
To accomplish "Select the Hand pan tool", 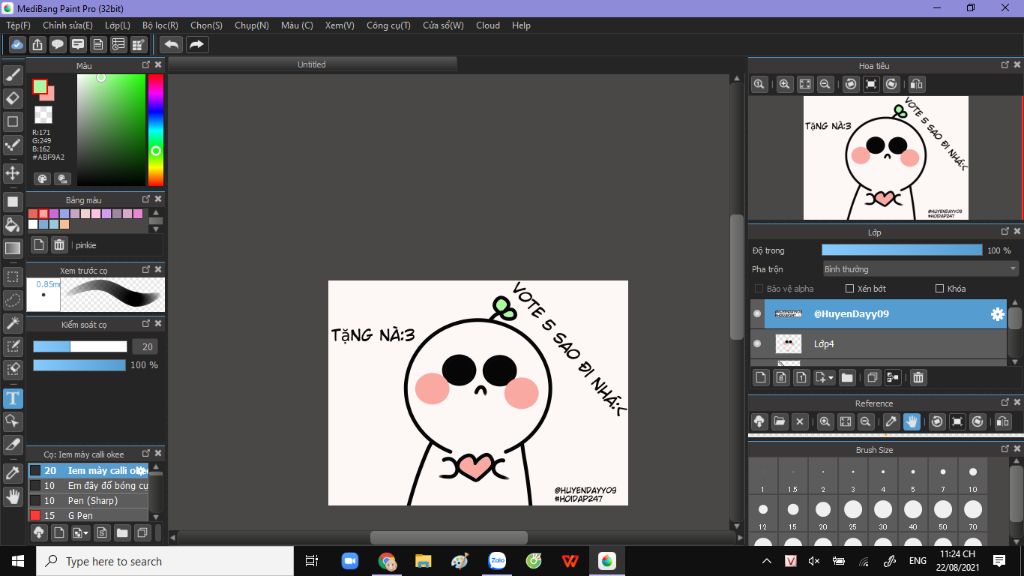I will tap(13, 496).
